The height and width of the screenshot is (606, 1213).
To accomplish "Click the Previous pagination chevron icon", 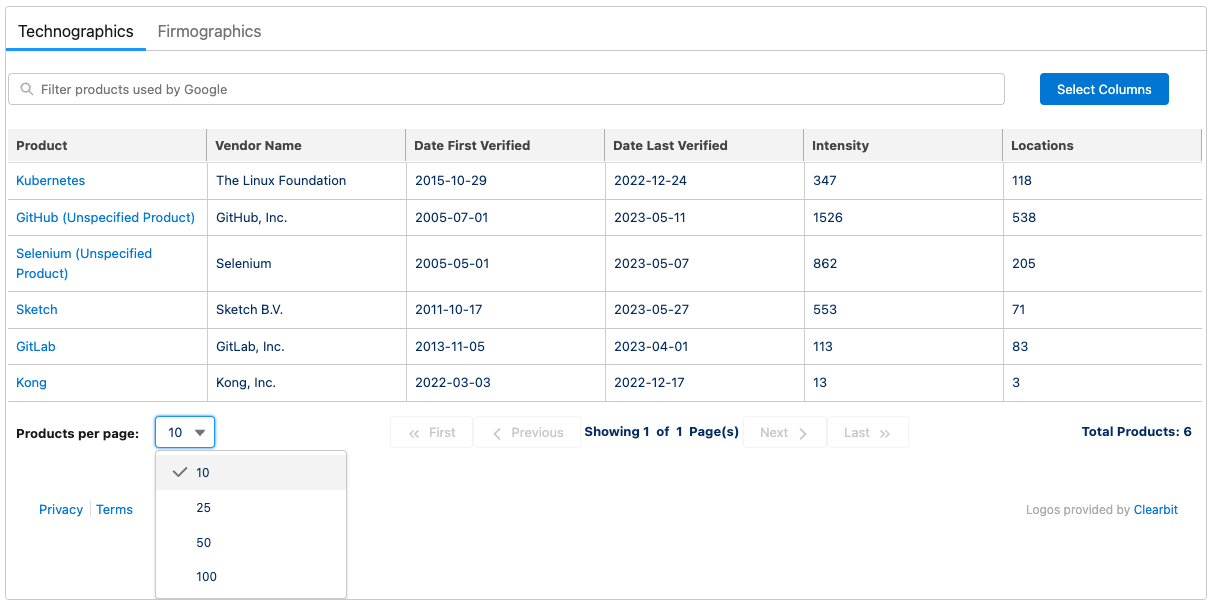I will tap(497, 432).
